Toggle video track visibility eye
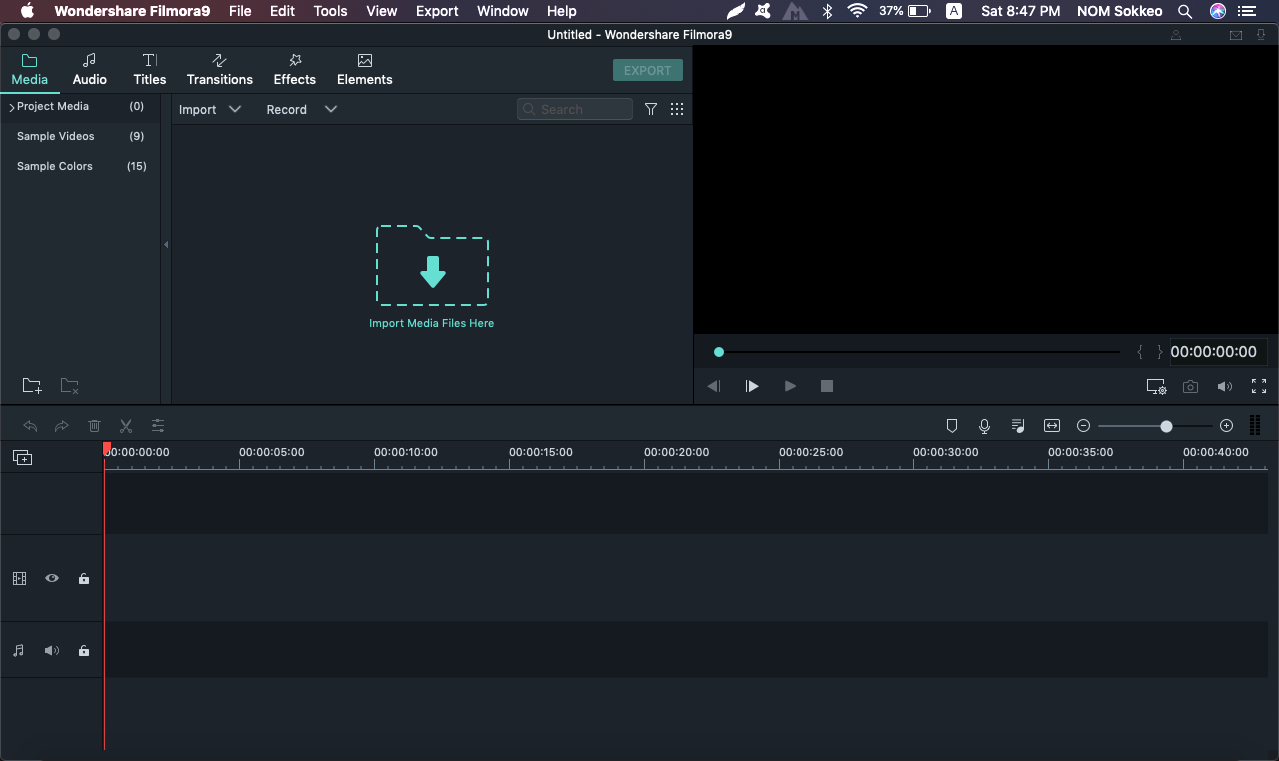 tap(51, 578)
